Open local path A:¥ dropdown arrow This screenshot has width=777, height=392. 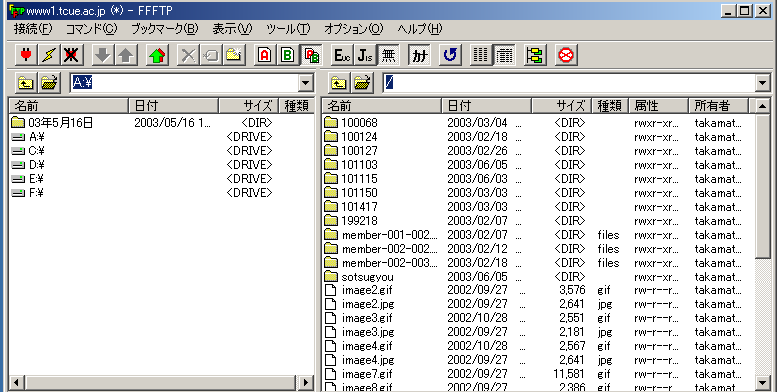306,83
